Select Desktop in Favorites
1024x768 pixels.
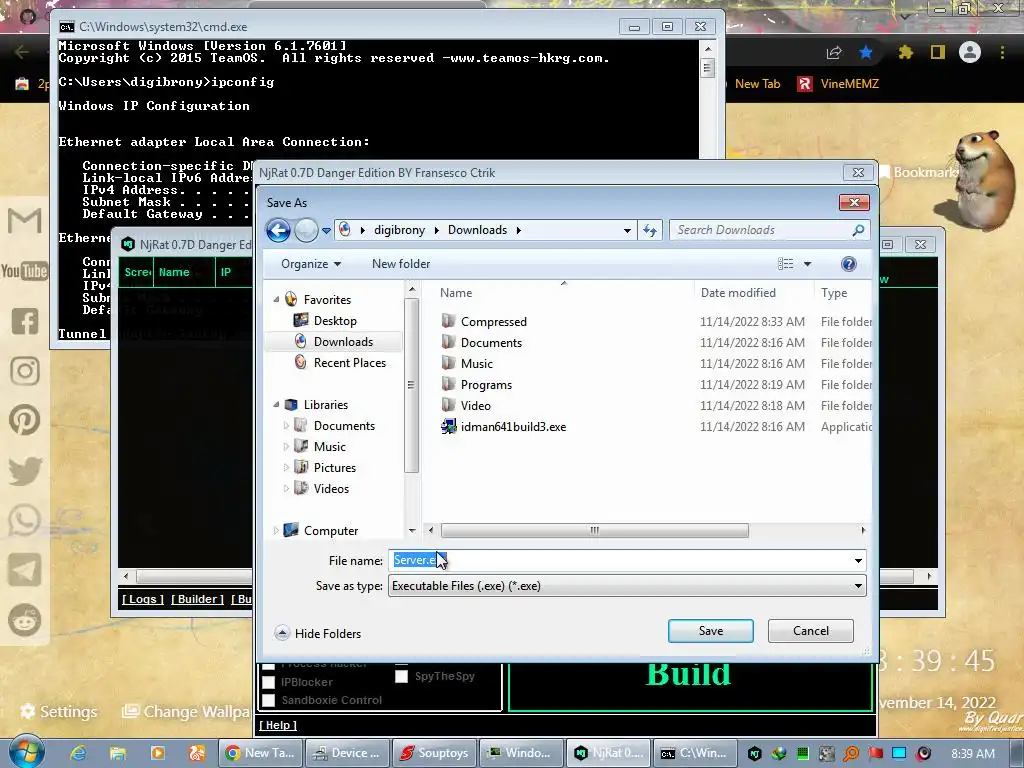334,321
